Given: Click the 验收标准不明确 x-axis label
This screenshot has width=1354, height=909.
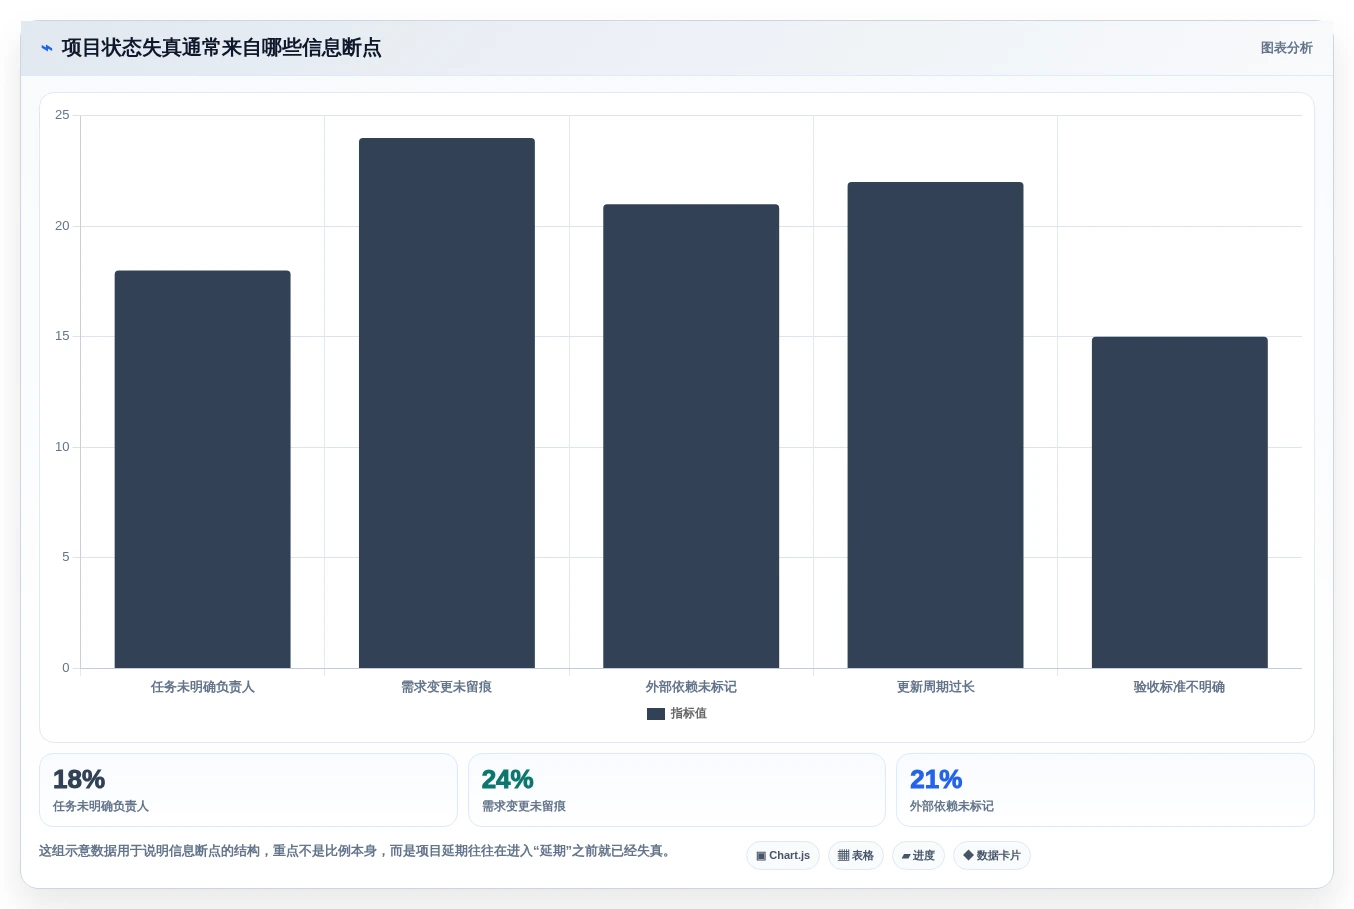Looking at the screenshot, I should click(x=1180, y=687).
